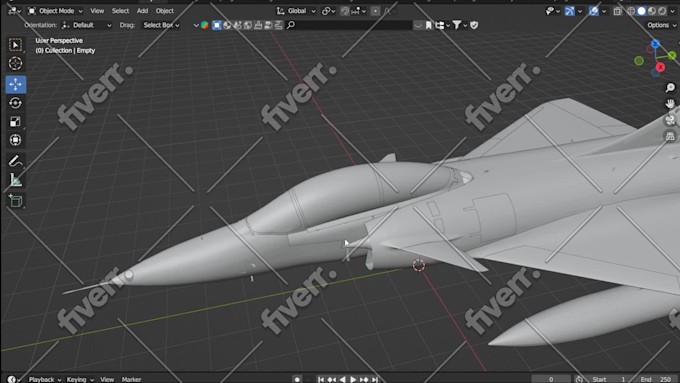Click the blue square filter icon
This screenshot has width=680, height=383.
(x=216, y=25)
